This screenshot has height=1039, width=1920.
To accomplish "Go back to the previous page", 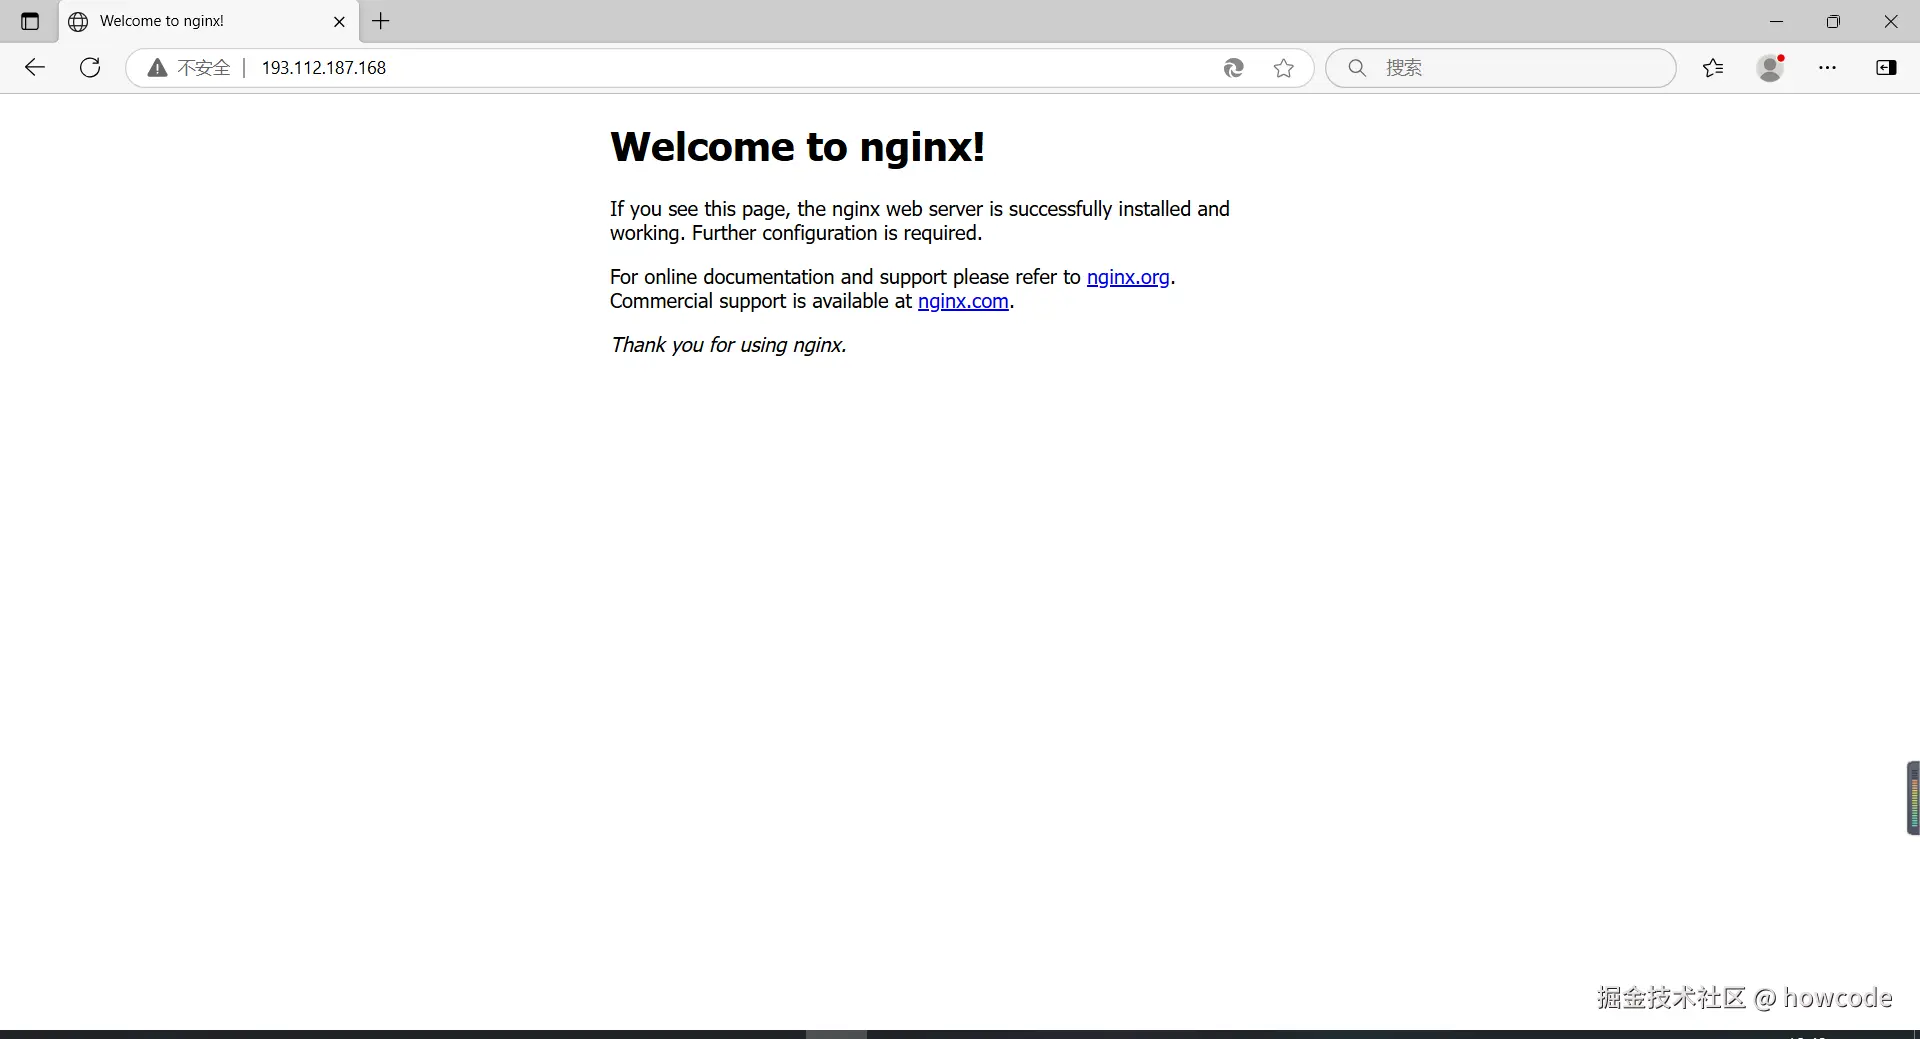I will coord(35,67).
